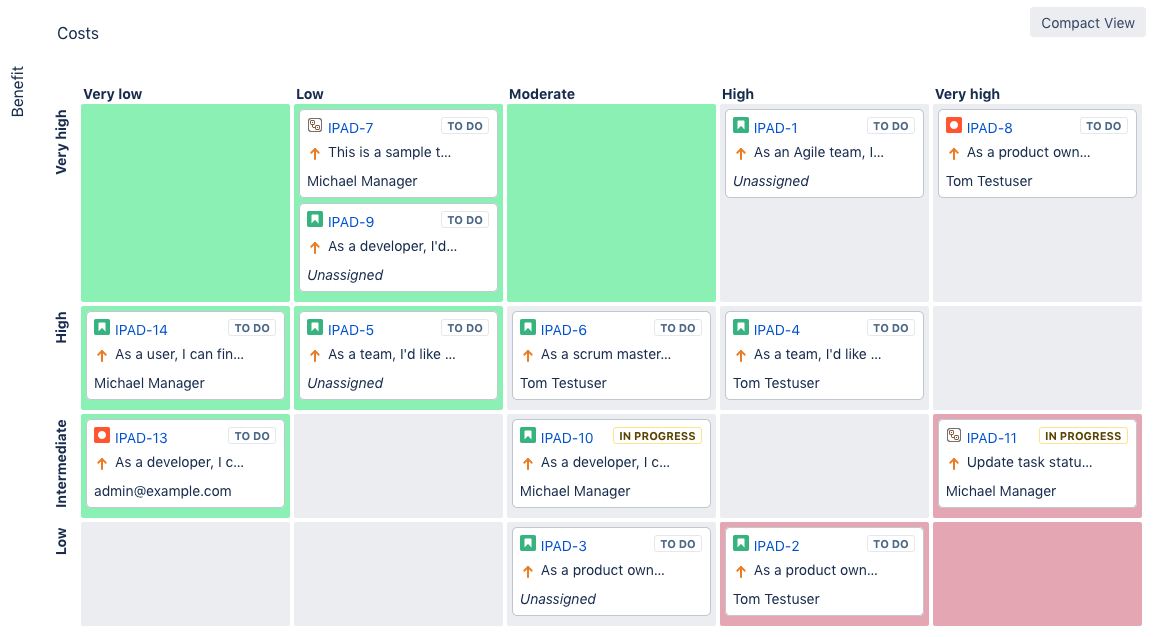Select the empty Very high benefit, Very low cost cell
The image size is (1157, 637).
point(185,203)
